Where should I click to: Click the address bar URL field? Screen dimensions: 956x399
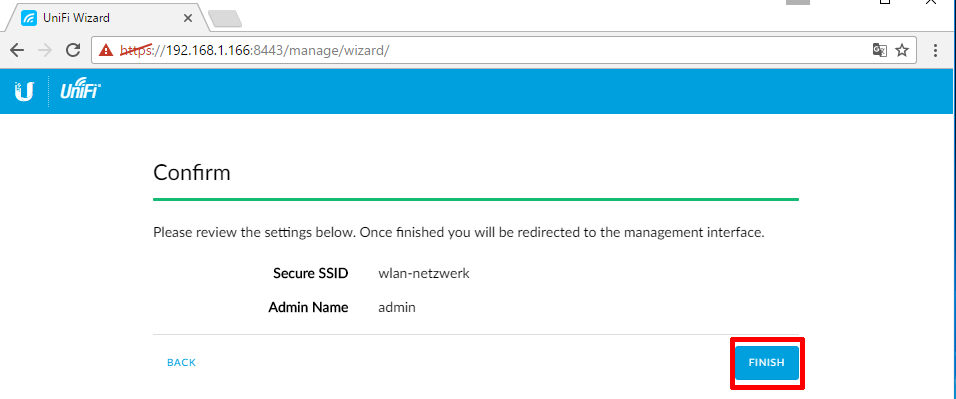click(504, 50)
